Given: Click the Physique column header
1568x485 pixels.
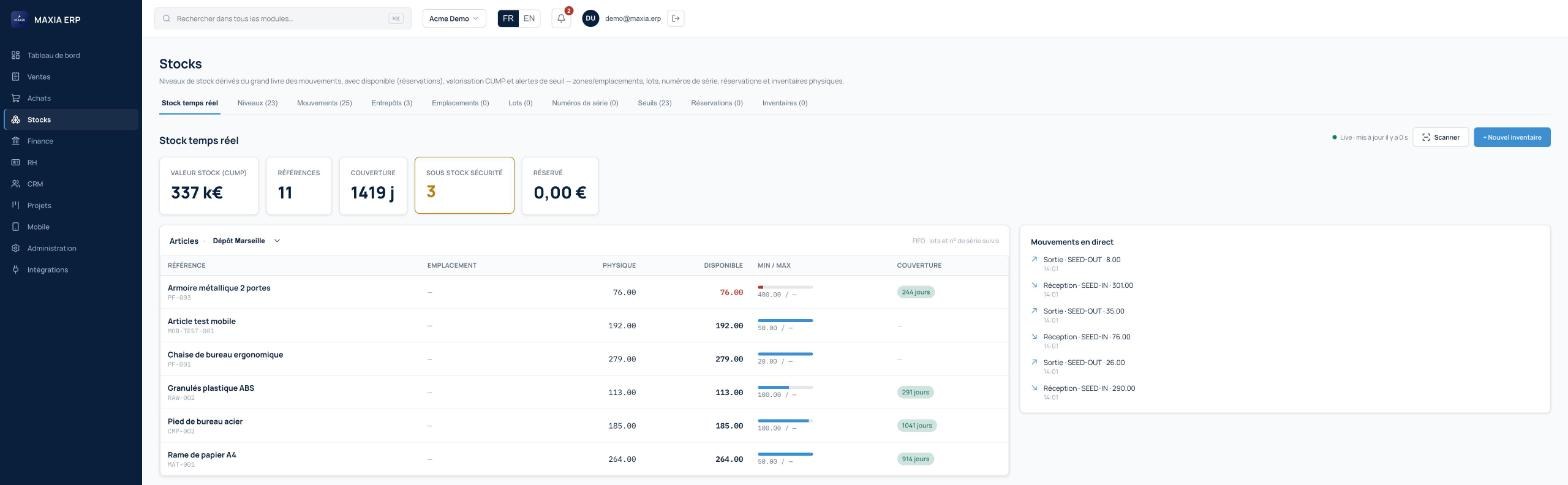Looking at the screenshot, I should (x=619, y=266).
